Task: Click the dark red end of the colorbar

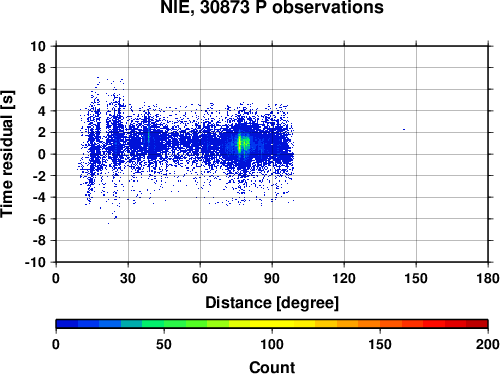Action: (477, 324)
